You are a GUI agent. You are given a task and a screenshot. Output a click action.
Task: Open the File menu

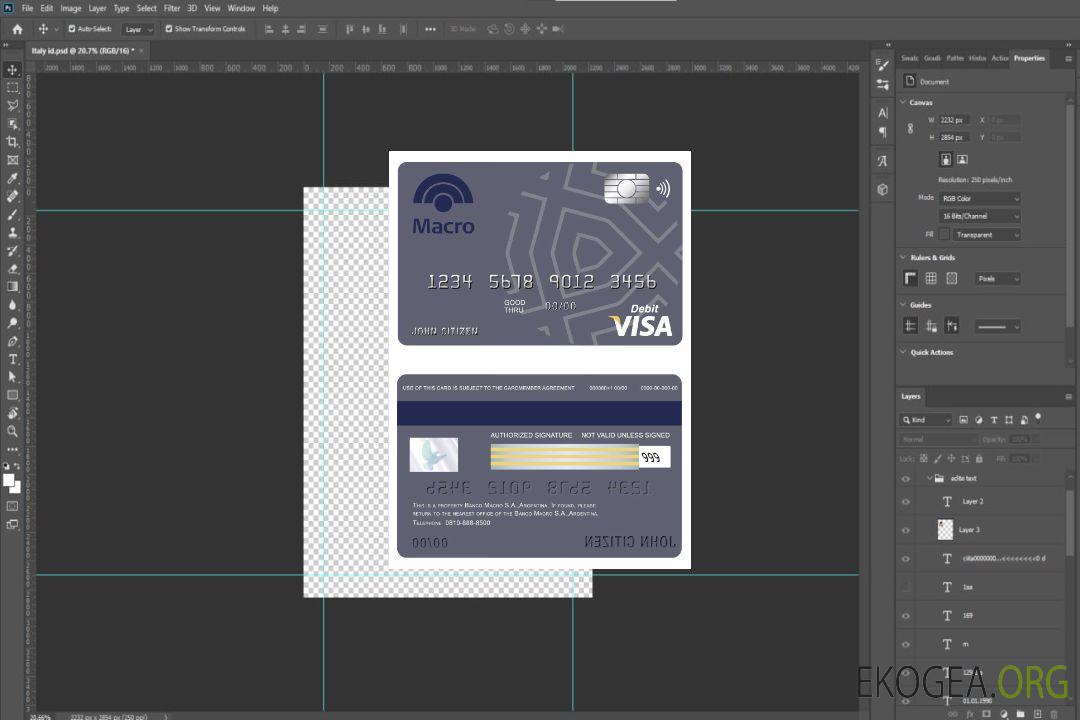27,8
